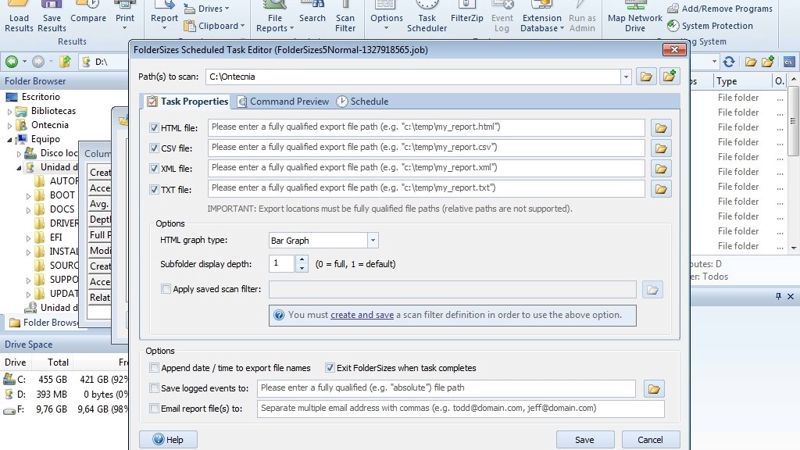Click Run as Admin
800x450 pixels.
point(582,17)
